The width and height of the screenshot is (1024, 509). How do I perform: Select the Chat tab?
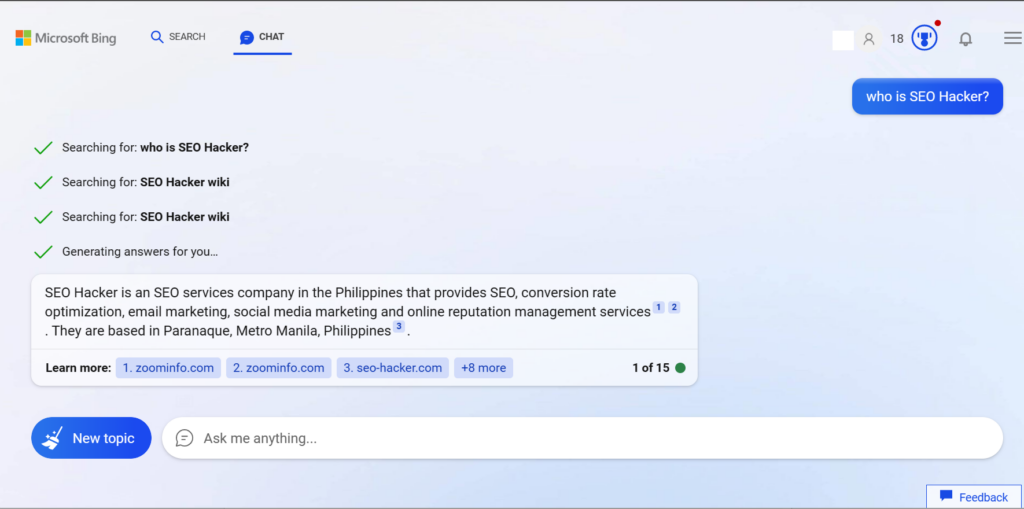coord(262,37)
